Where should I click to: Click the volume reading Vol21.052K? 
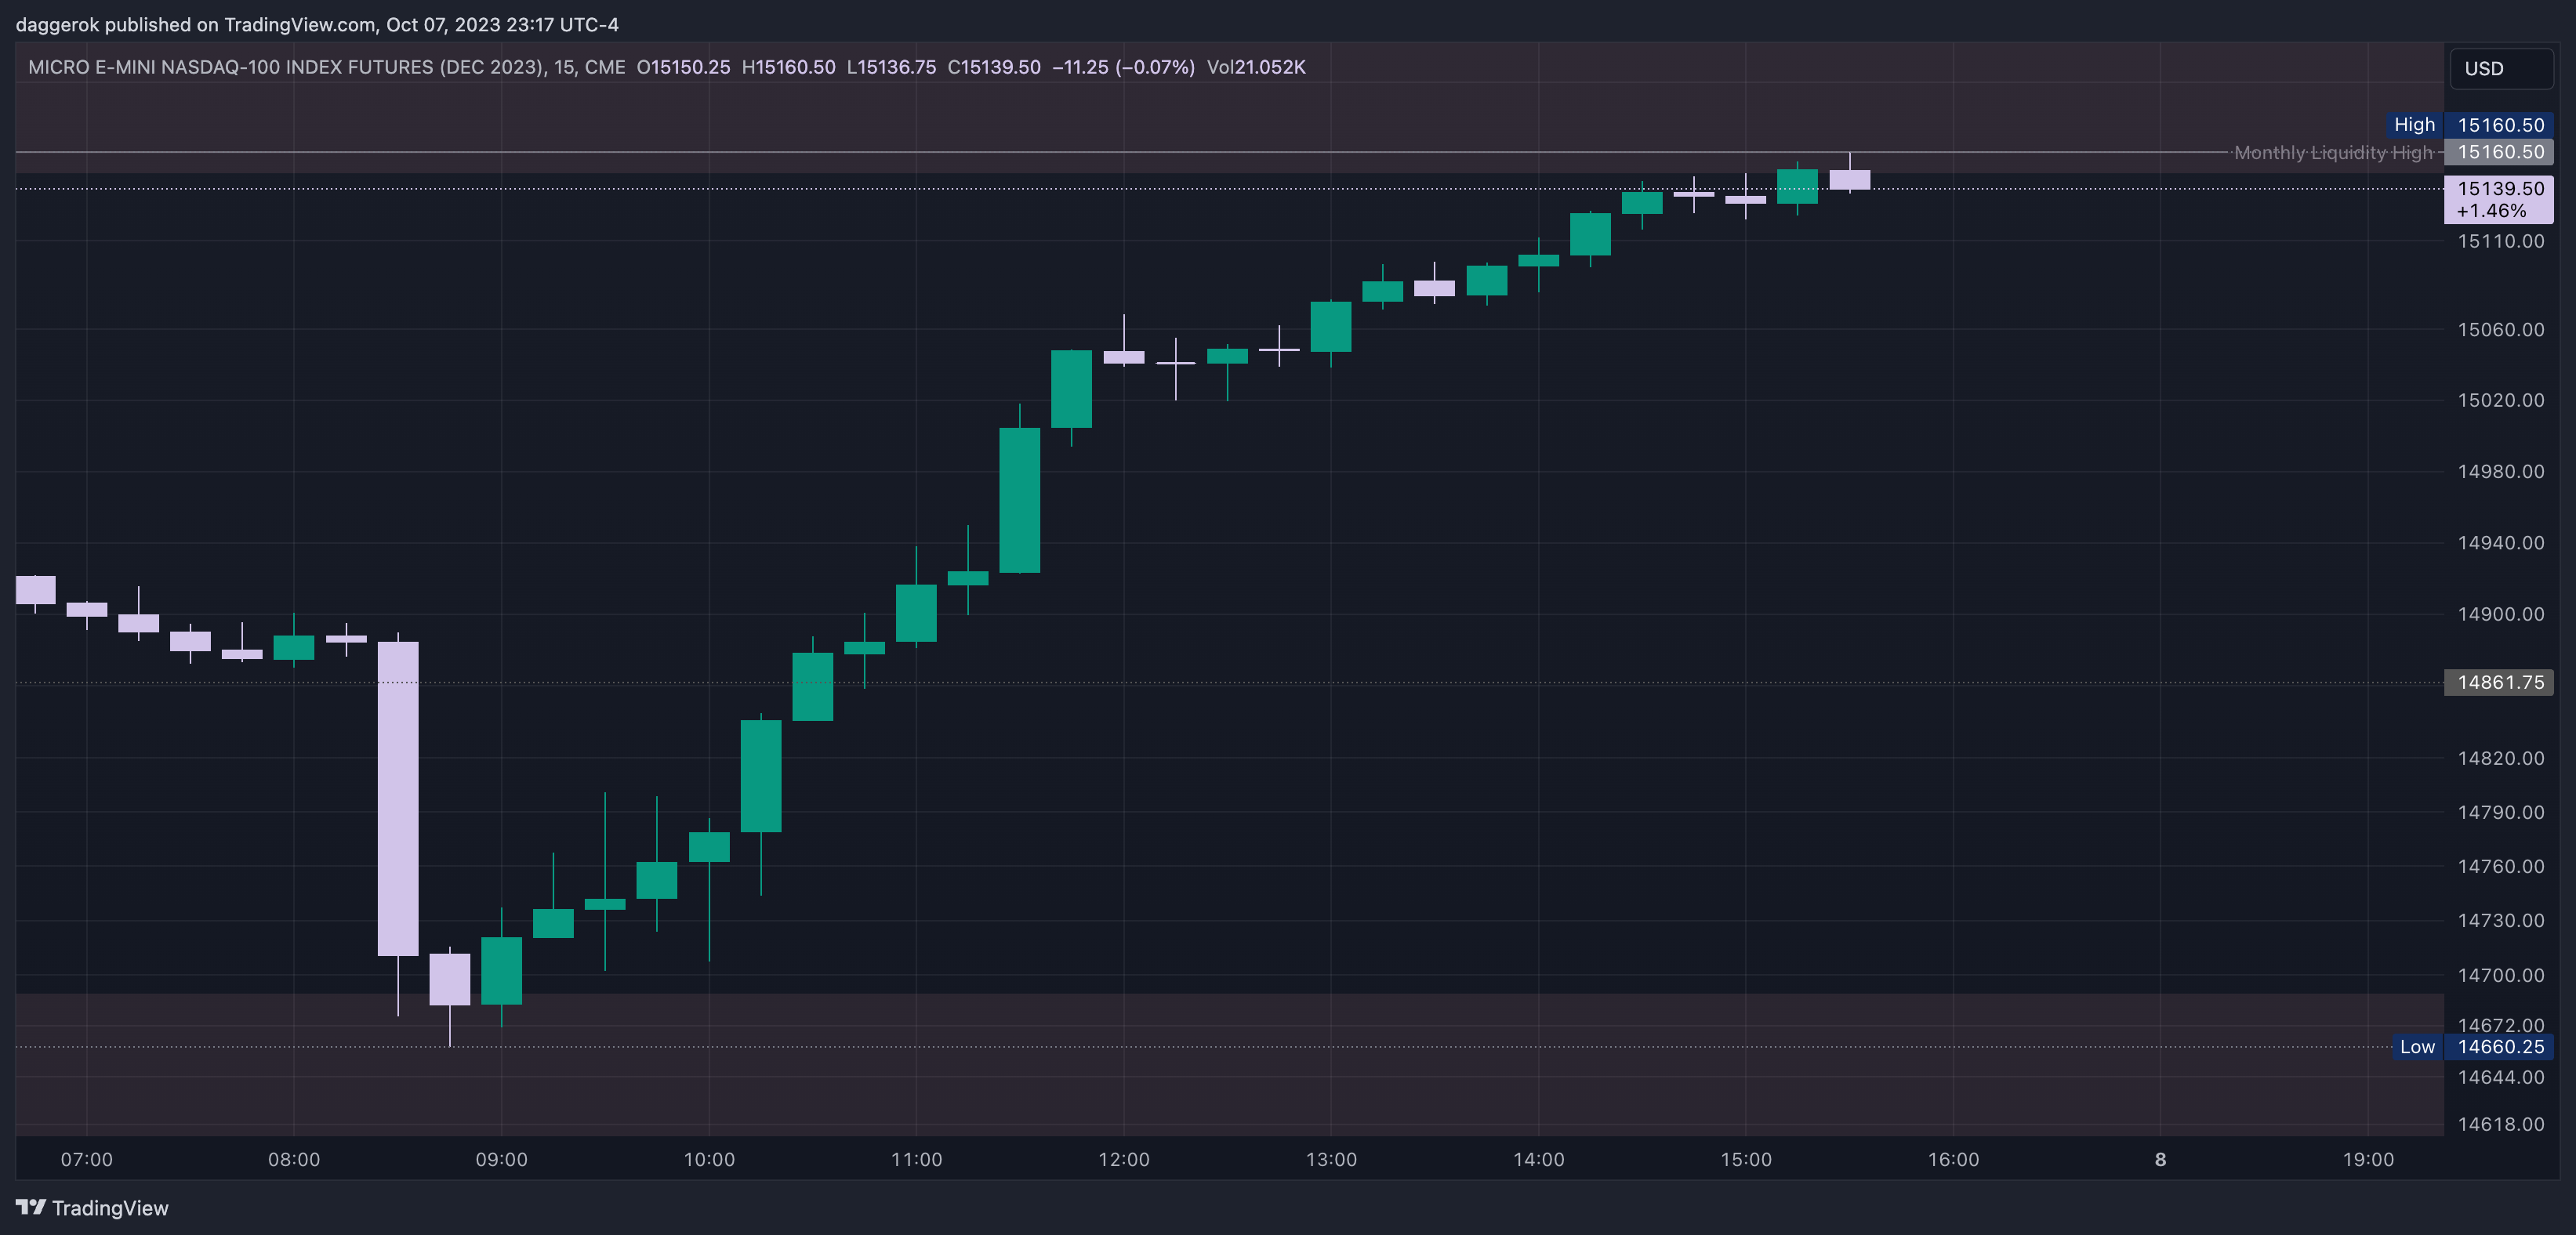pyautogui.click(x=1256, y=67)
